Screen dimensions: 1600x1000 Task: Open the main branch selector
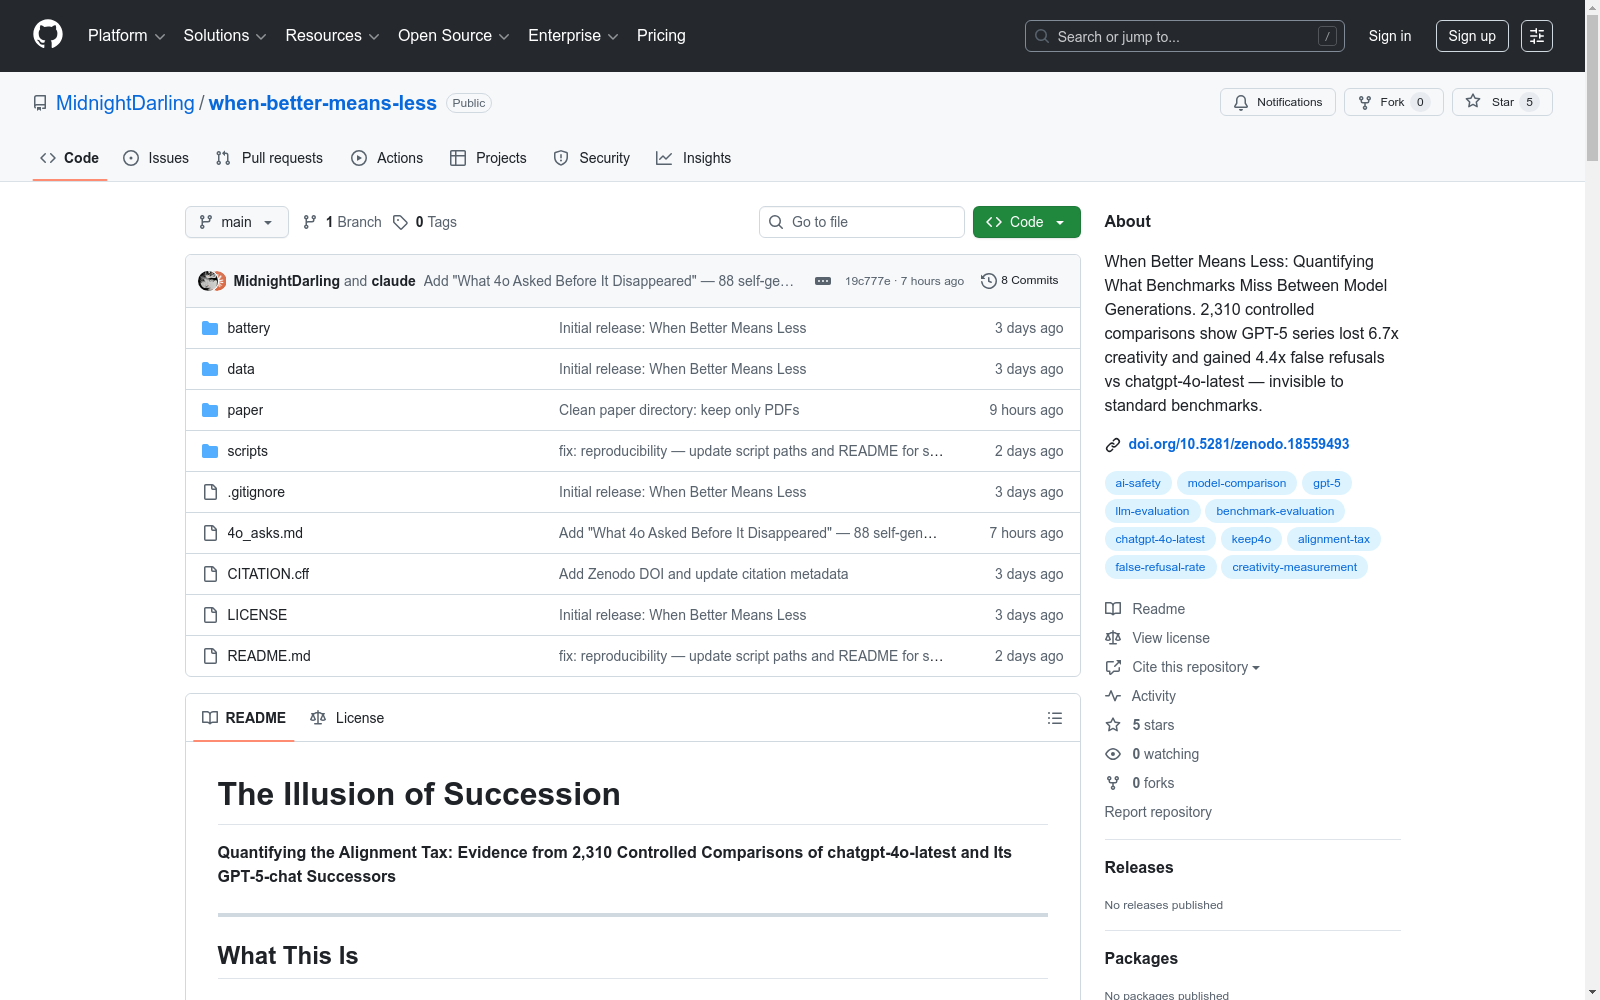point(237,222)
